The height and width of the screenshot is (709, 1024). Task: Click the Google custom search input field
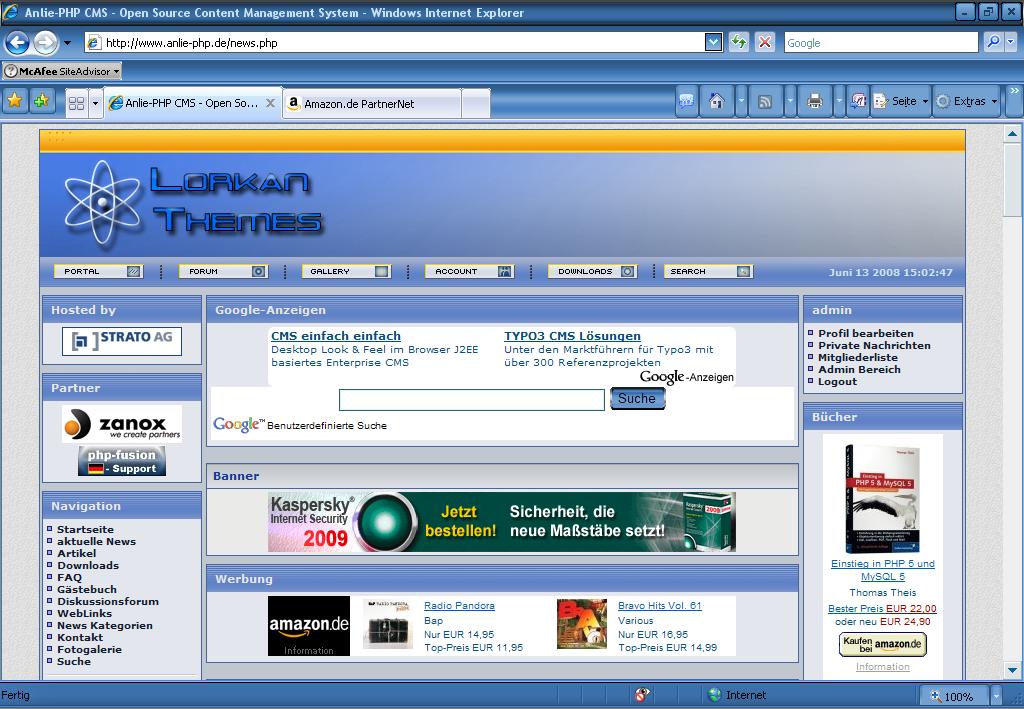(471, 400)
